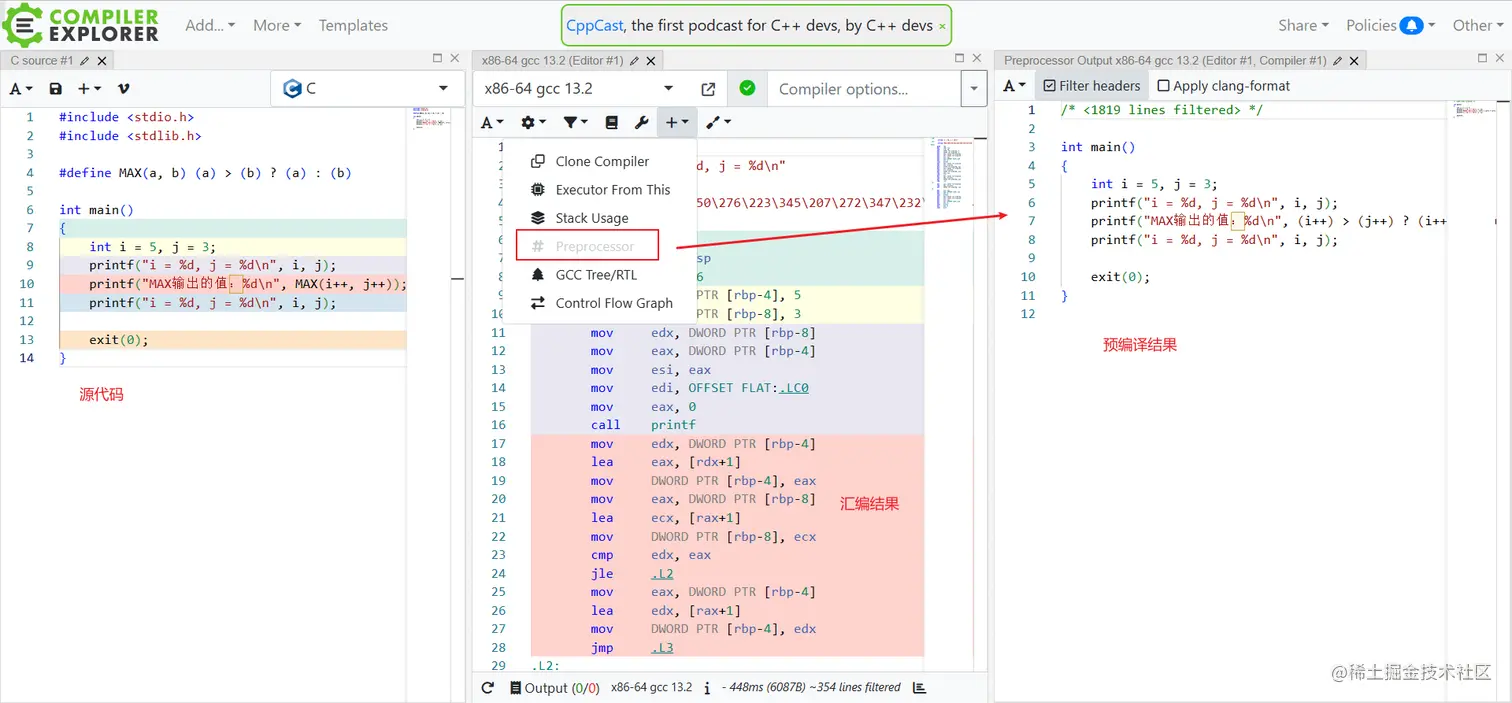Open the x86-64 gcc 13.2 compiler picker
Image resolution: width=1512 pixels, height=703 pixels.
581,89
